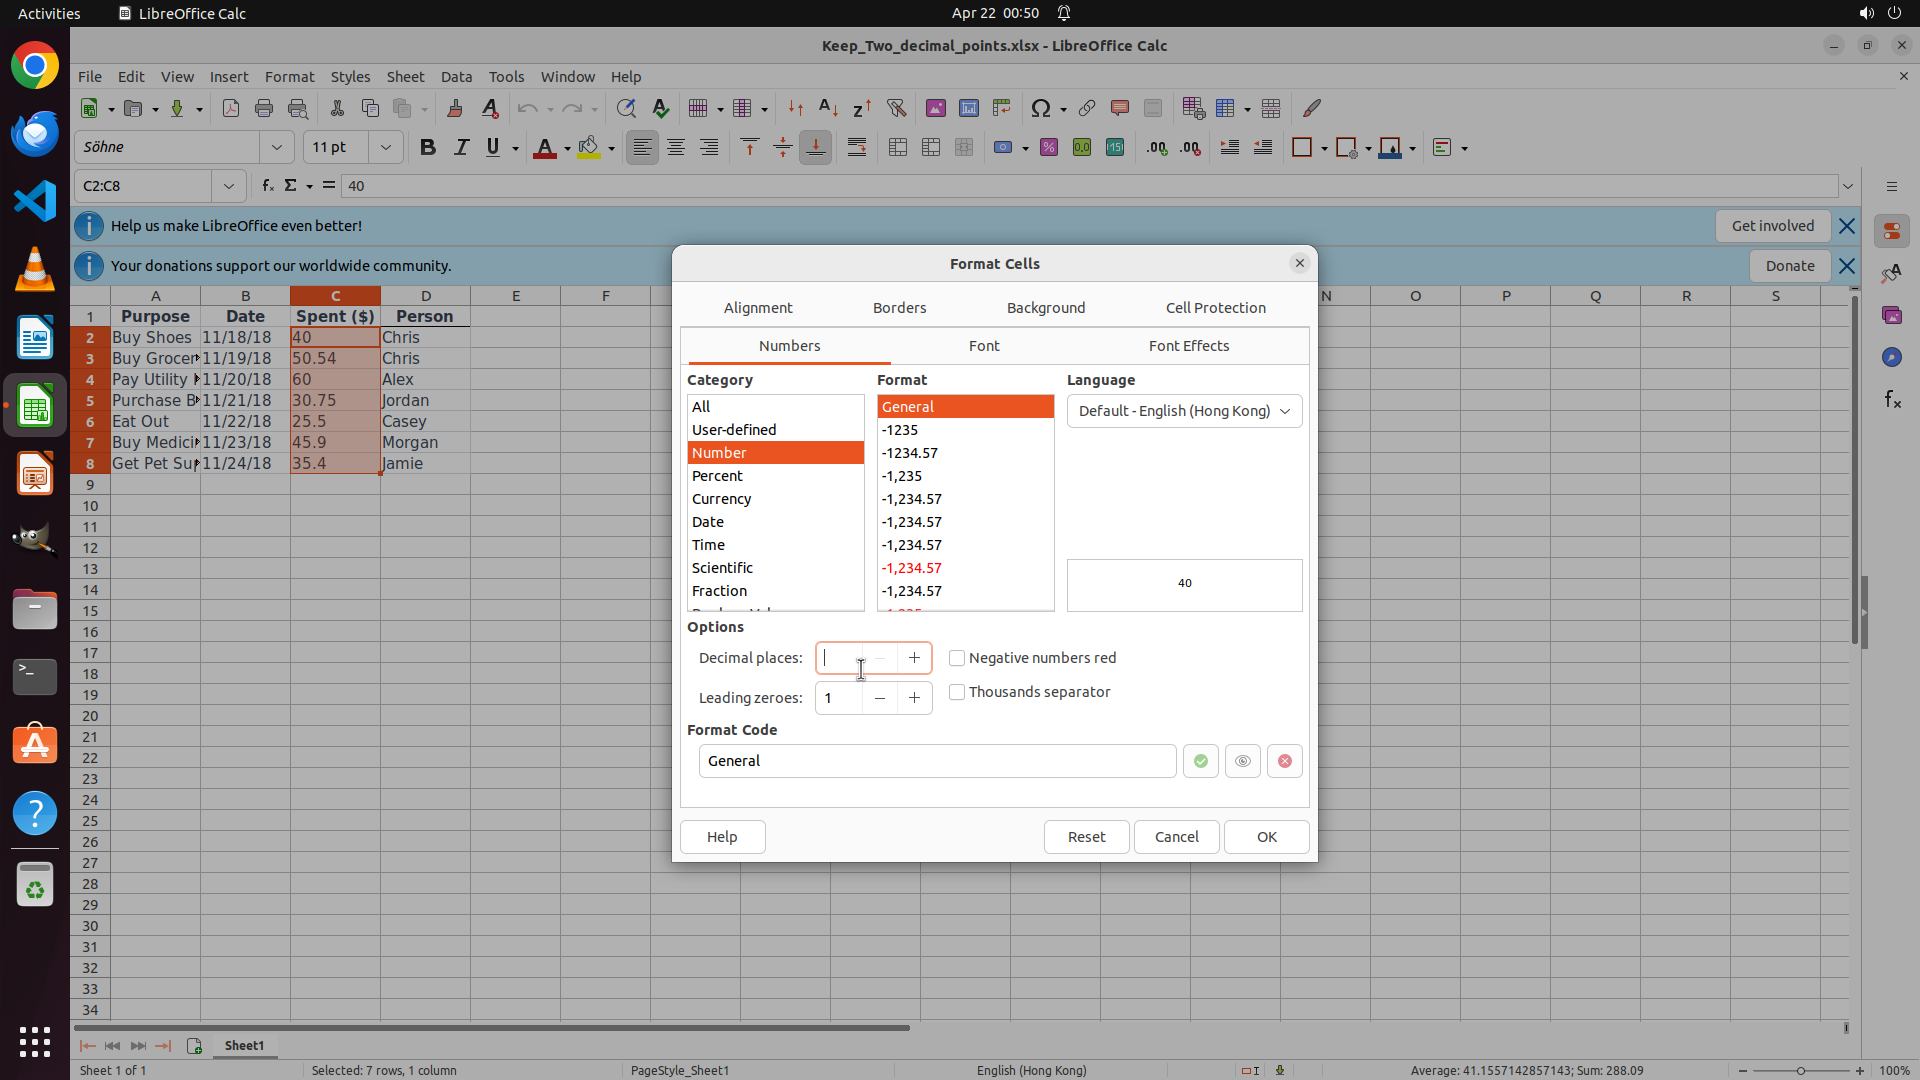Open the Font Effects tab
Viewport: 1920px width, 1080px height.
coord(1188,346)
